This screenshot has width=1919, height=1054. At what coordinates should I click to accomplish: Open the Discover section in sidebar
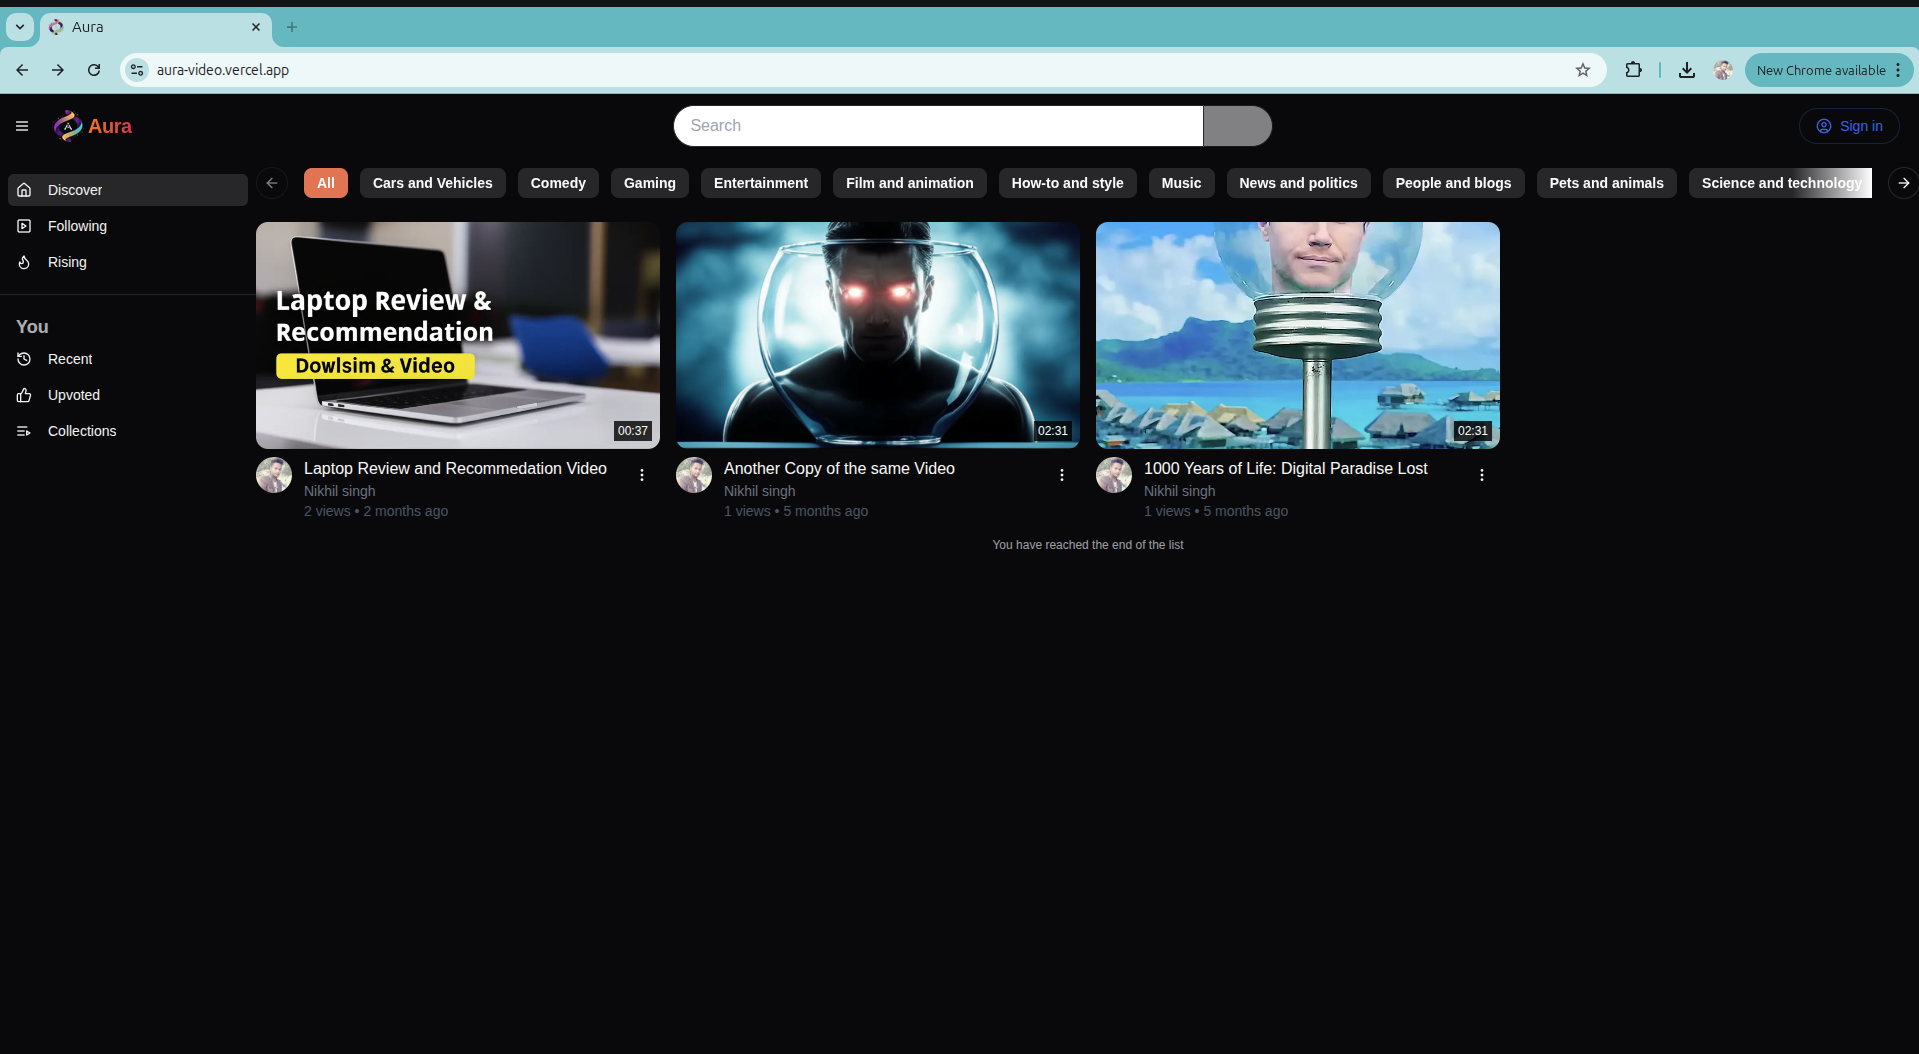coord(75,189)
